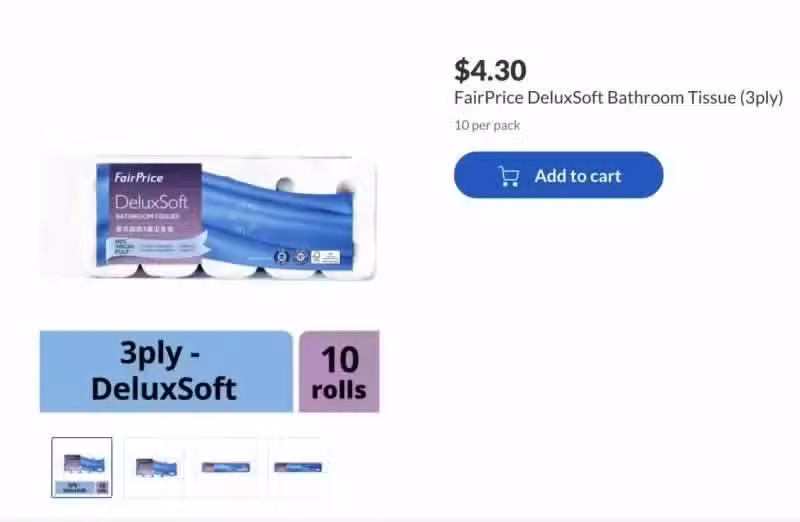Select the second product thumbnail

point(156,467)
